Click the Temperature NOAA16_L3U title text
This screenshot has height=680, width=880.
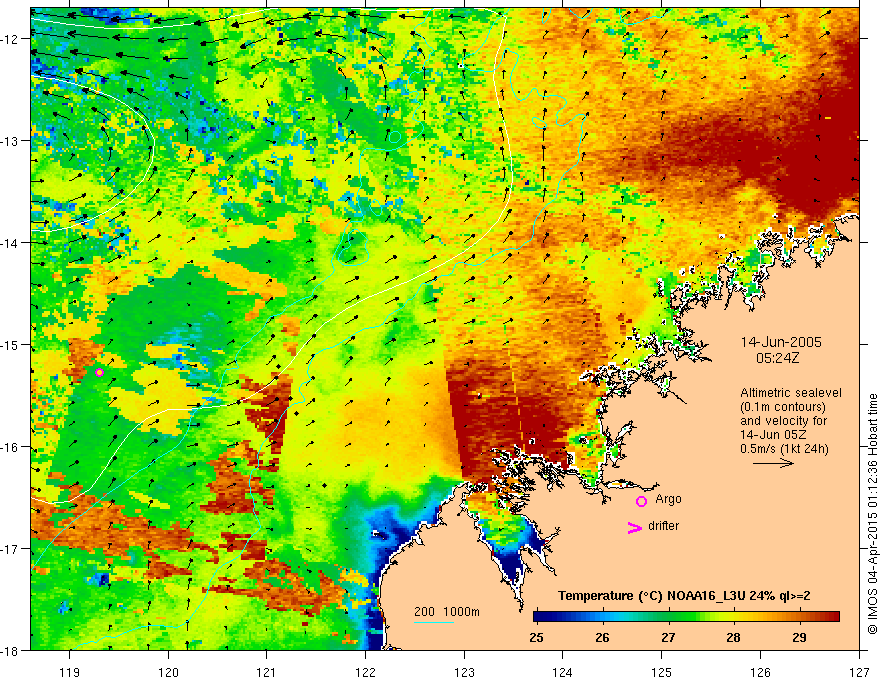(x=684, y=596)
